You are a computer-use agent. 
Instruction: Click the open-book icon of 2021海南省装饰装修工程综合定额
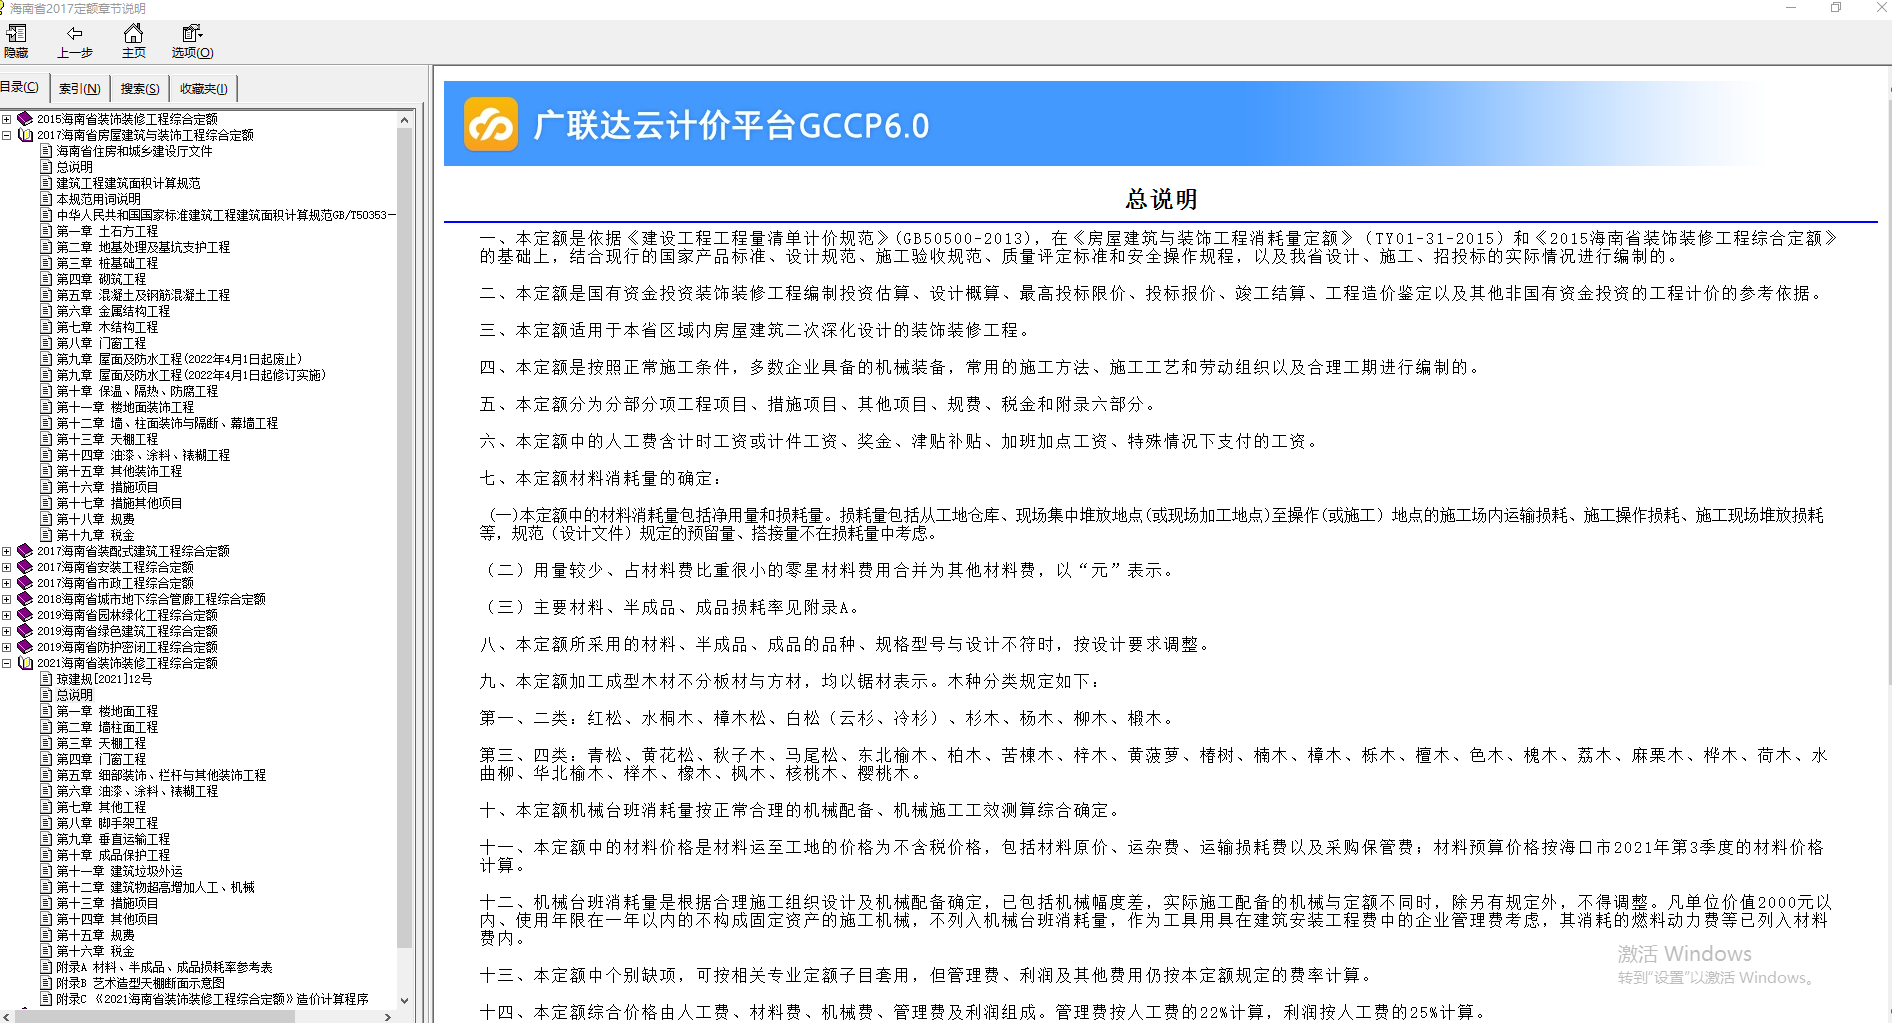pos(25,663)
